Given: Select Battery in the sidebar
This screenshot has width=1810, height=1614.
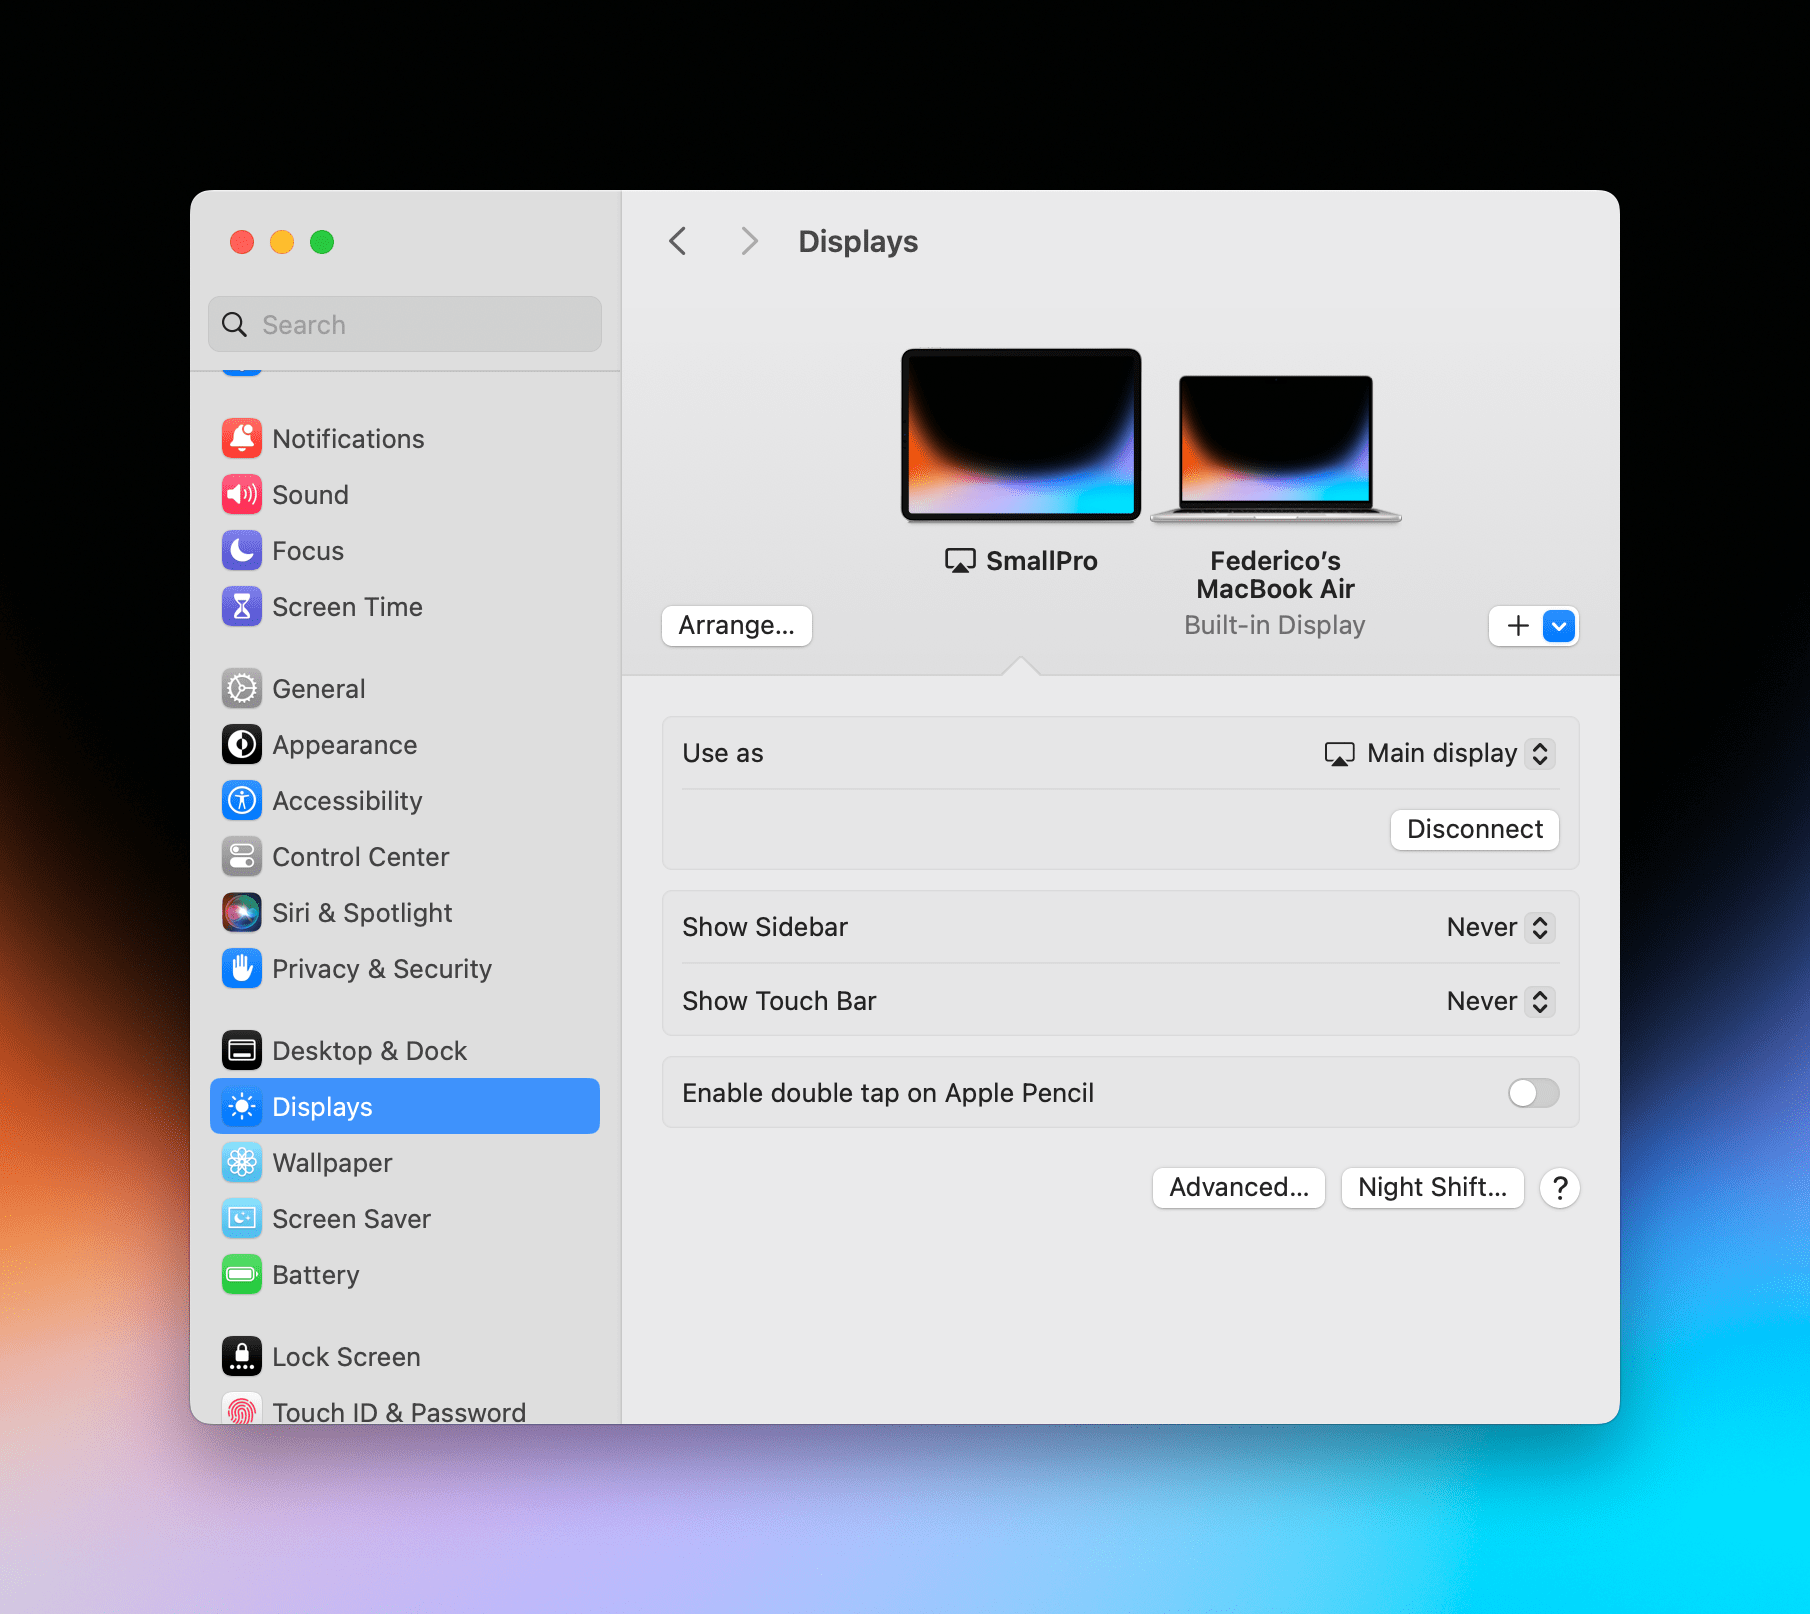Looking at the screenshot, I should pyautogui.click(x=405, y=1274).
